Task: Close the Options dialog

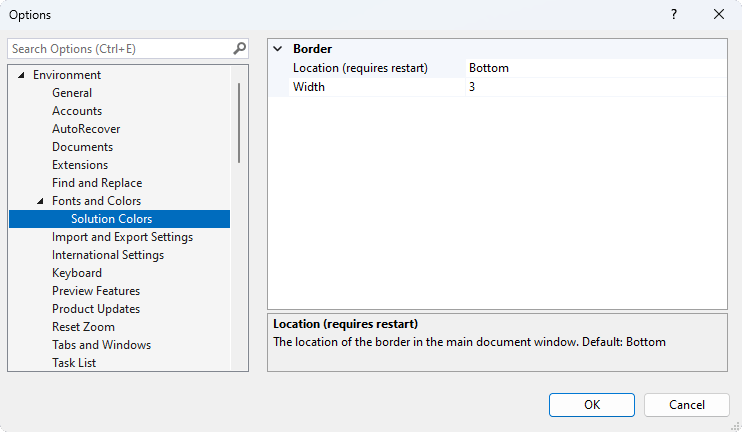Action: click(x=719, y=15)
